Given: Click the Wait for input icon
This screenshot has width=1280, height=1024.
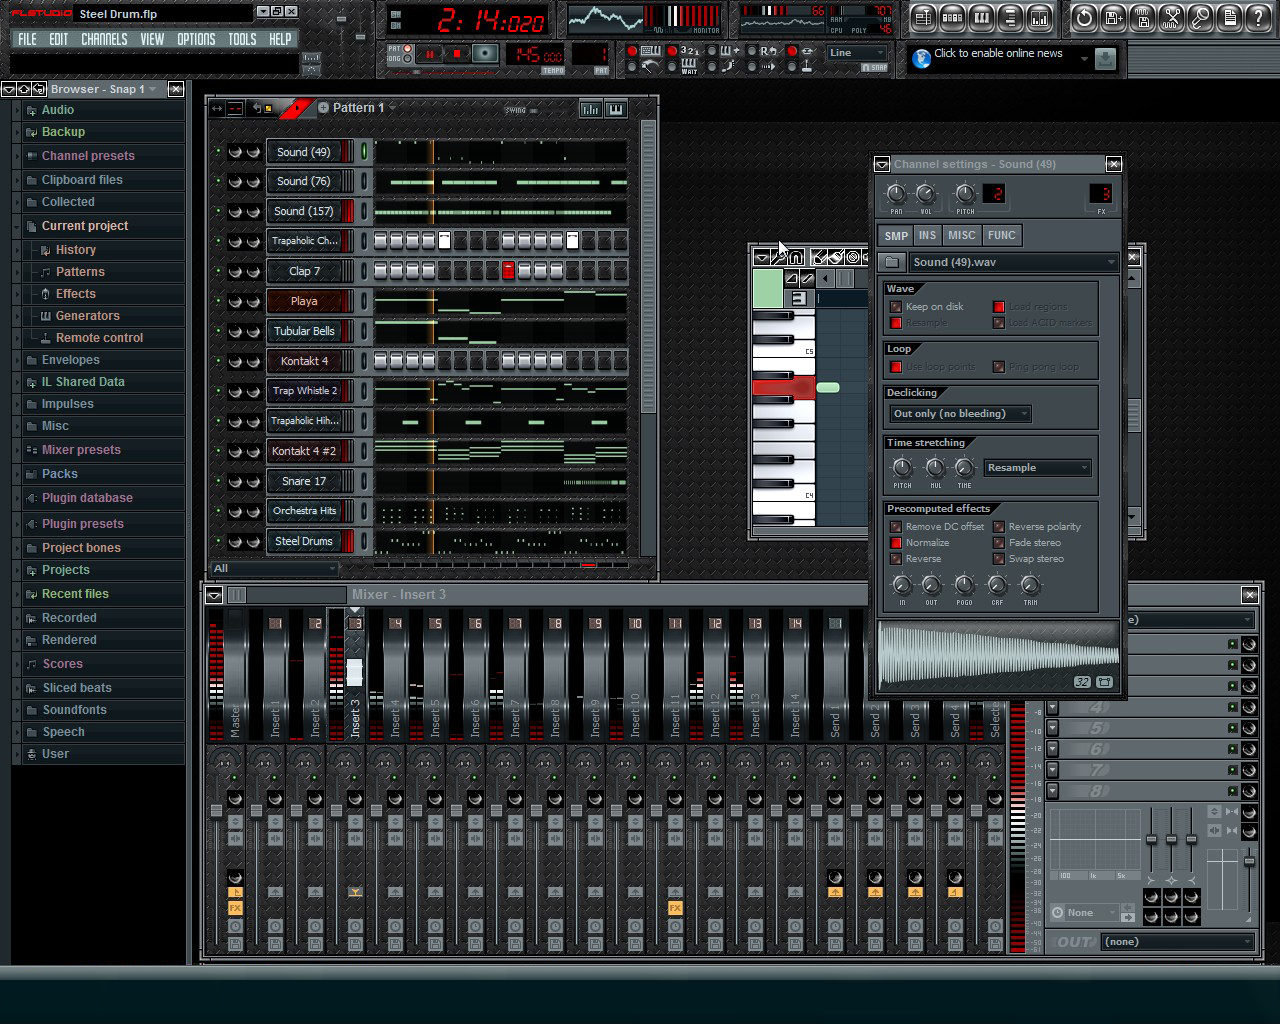Looking at the screenshot, I should pos(690,66).
